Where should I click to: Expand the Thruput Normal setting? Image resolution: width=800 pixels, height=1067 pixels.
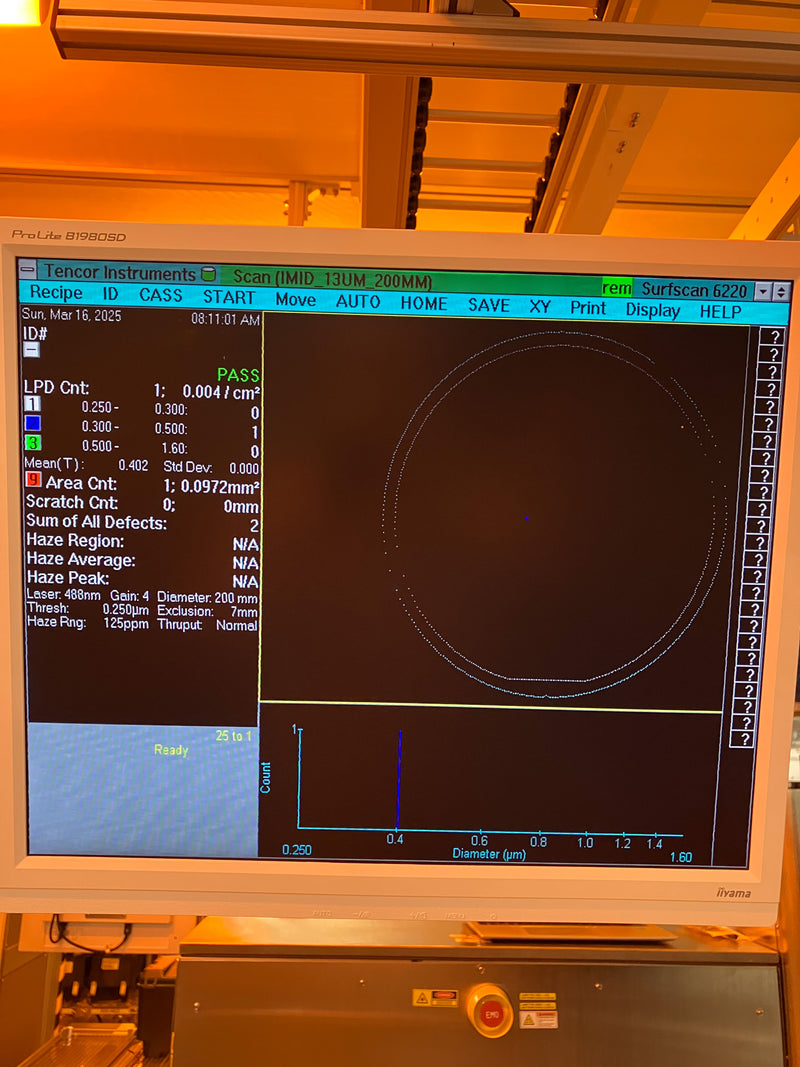click(232, 624)
